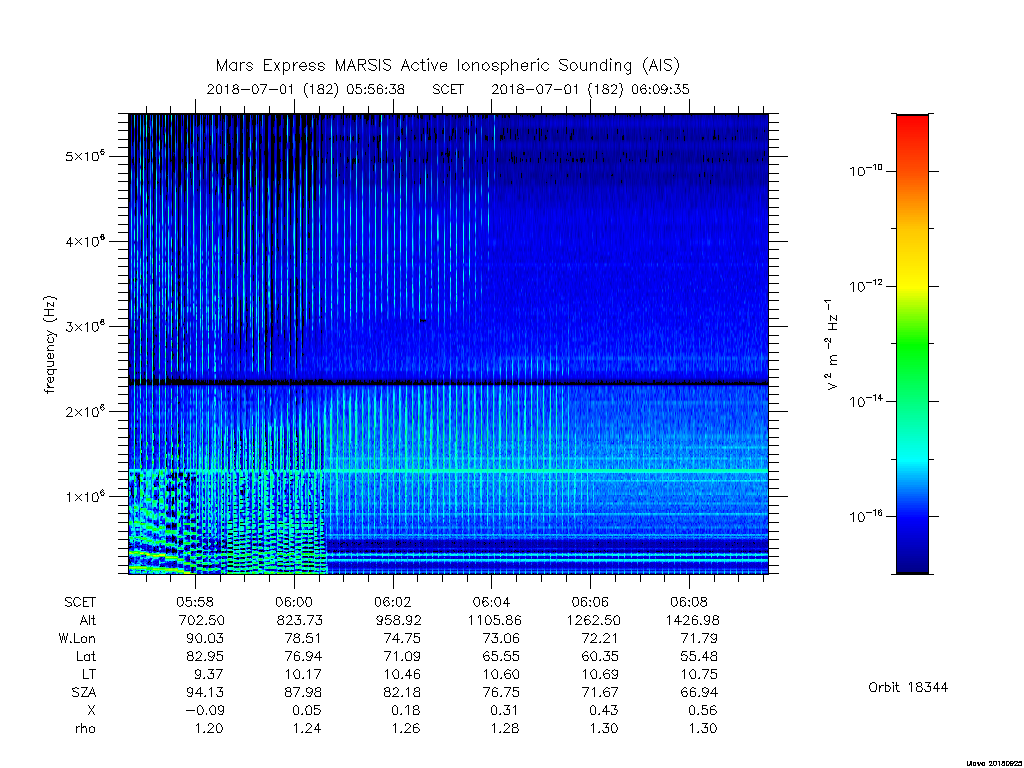Click W.Lon value 90.03

pyautogui.click(x=205, y=638)
